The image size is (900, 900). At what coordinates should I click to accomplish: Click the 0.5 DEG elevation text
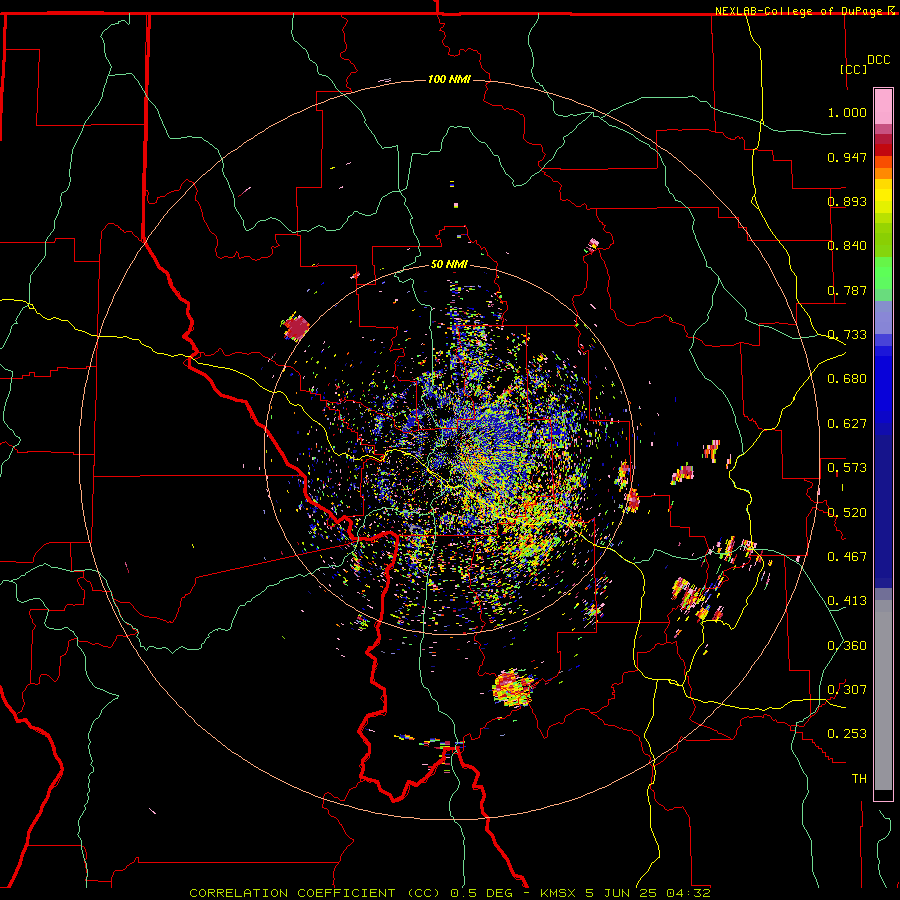(481, 893)
